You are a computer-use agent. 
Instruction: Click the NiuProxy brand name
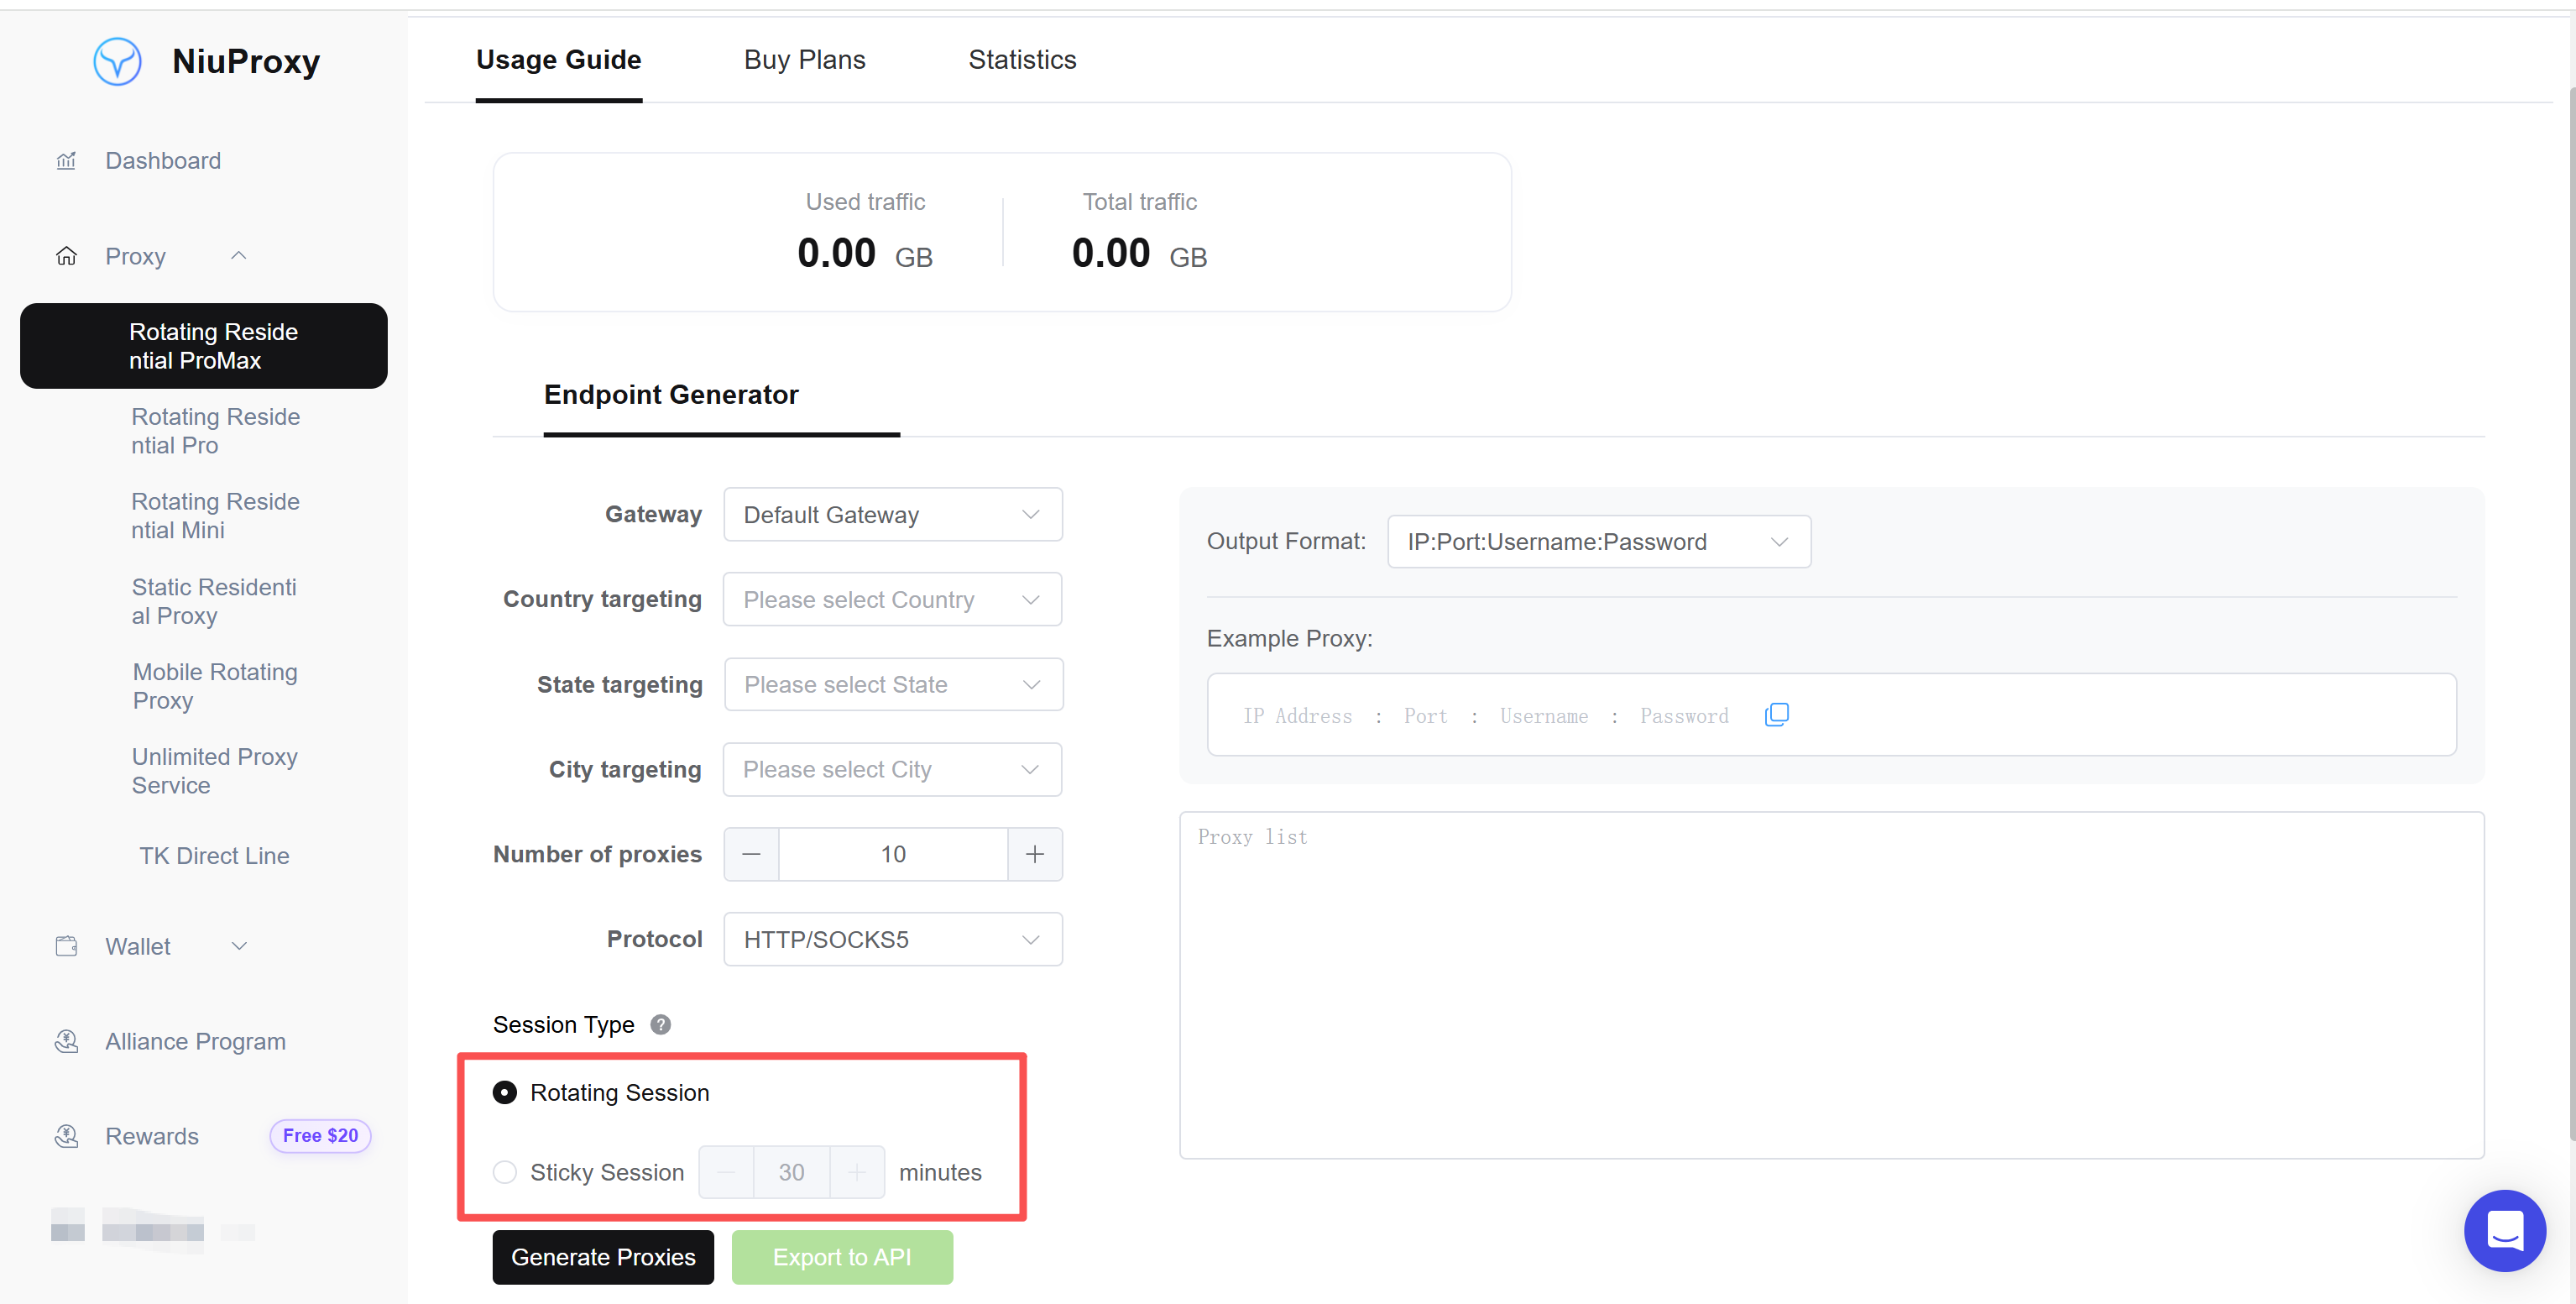tap(246, 61)
